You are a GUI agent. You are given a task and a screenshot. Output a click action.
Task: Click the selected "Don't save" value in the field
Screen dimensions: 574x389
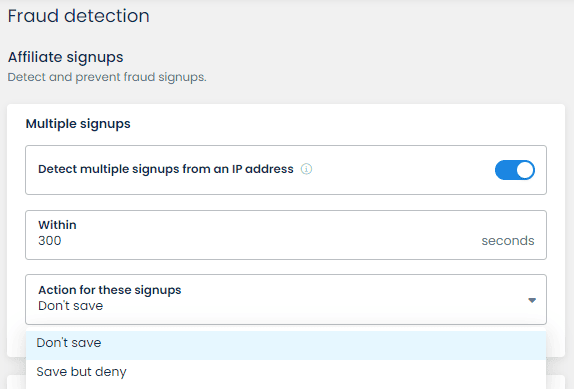(71, 306)
